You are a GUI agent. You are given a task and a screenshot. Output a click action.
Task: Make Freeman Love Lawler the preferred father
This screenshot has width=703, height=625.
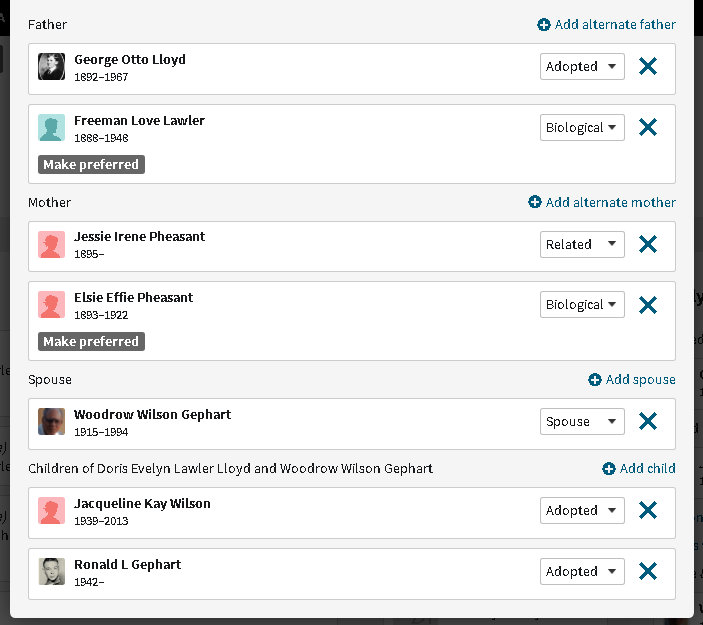point(91,164)
